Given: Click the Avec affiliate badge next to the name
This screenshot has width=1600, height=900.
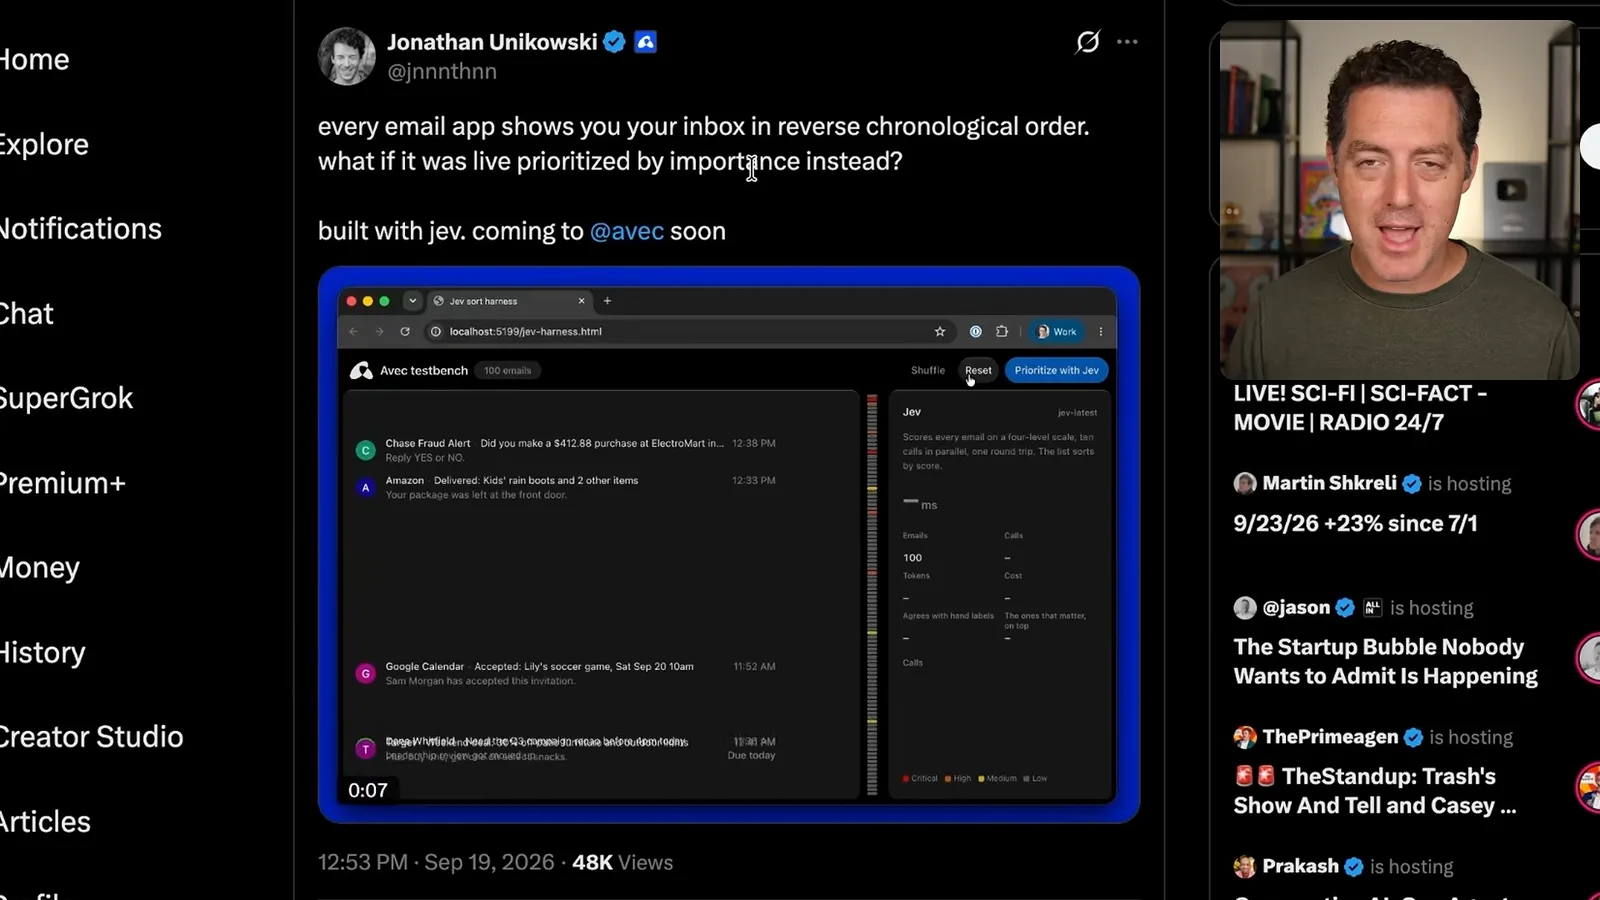Looking at the screenshot, I should (x=646, y=42).
